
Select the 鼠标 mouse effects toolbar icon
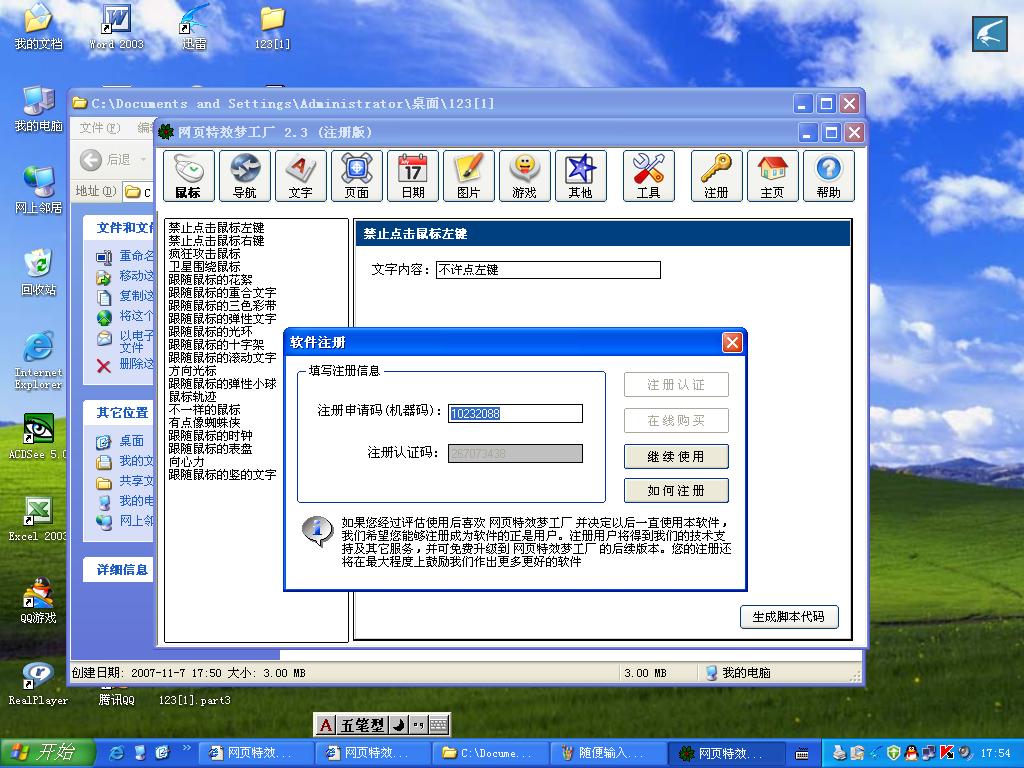188,176
